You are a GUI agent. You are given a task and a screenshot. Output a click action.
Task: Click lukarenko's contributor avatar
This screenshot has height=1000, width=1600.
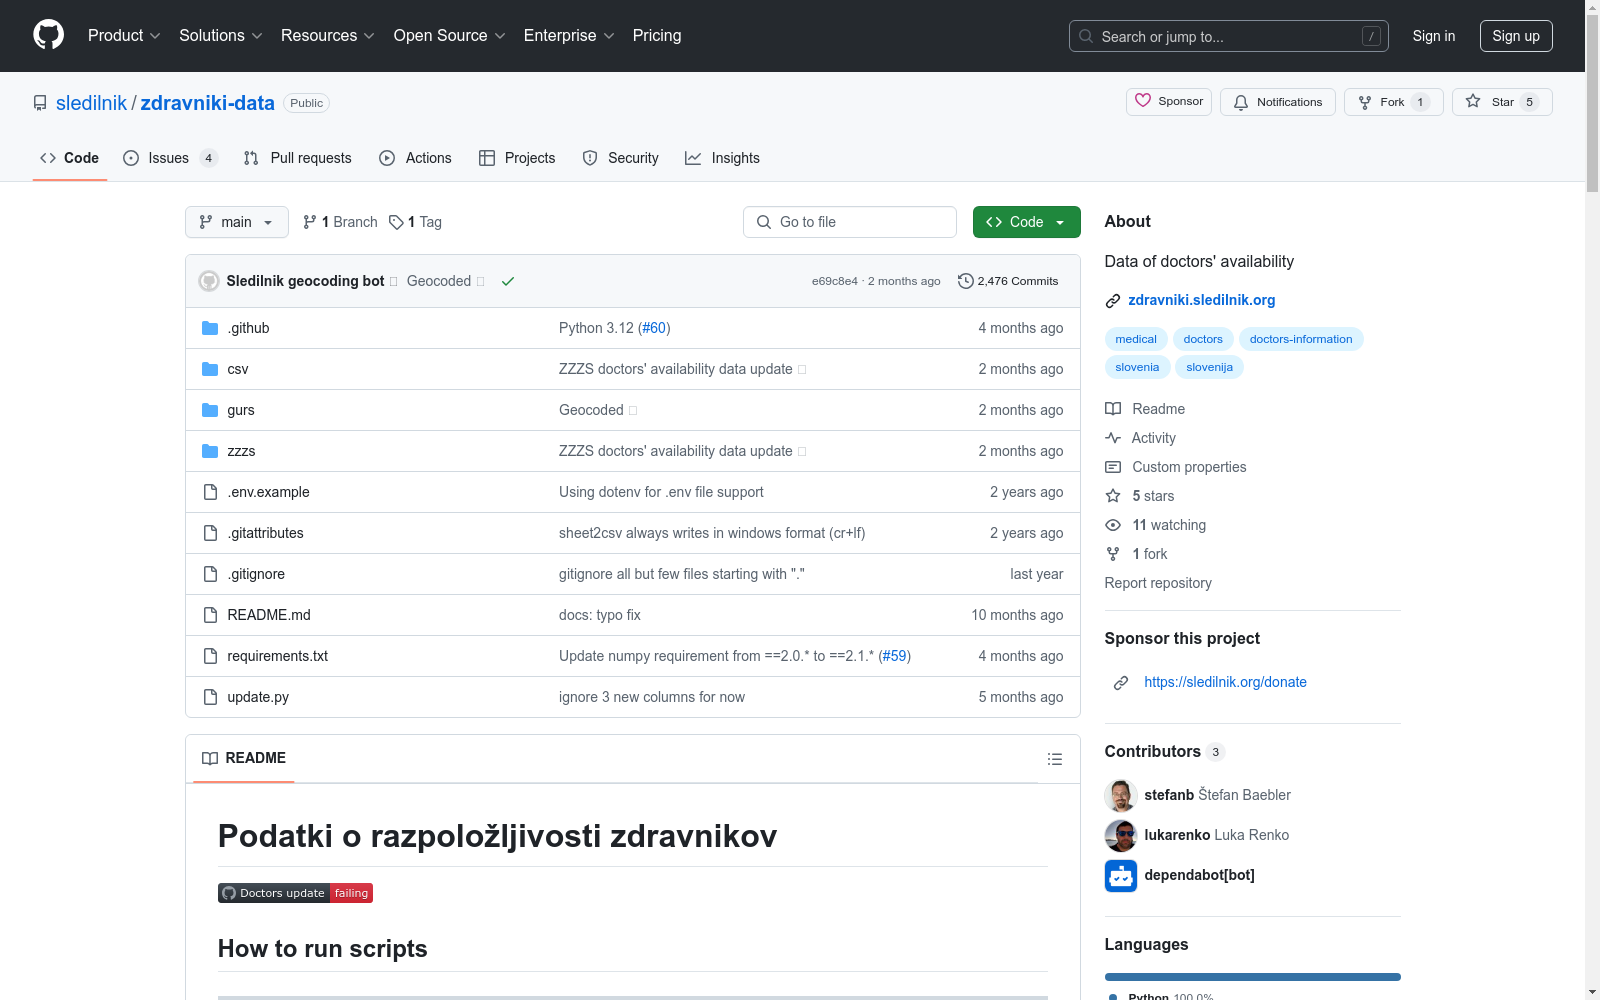pos(1121,835)
